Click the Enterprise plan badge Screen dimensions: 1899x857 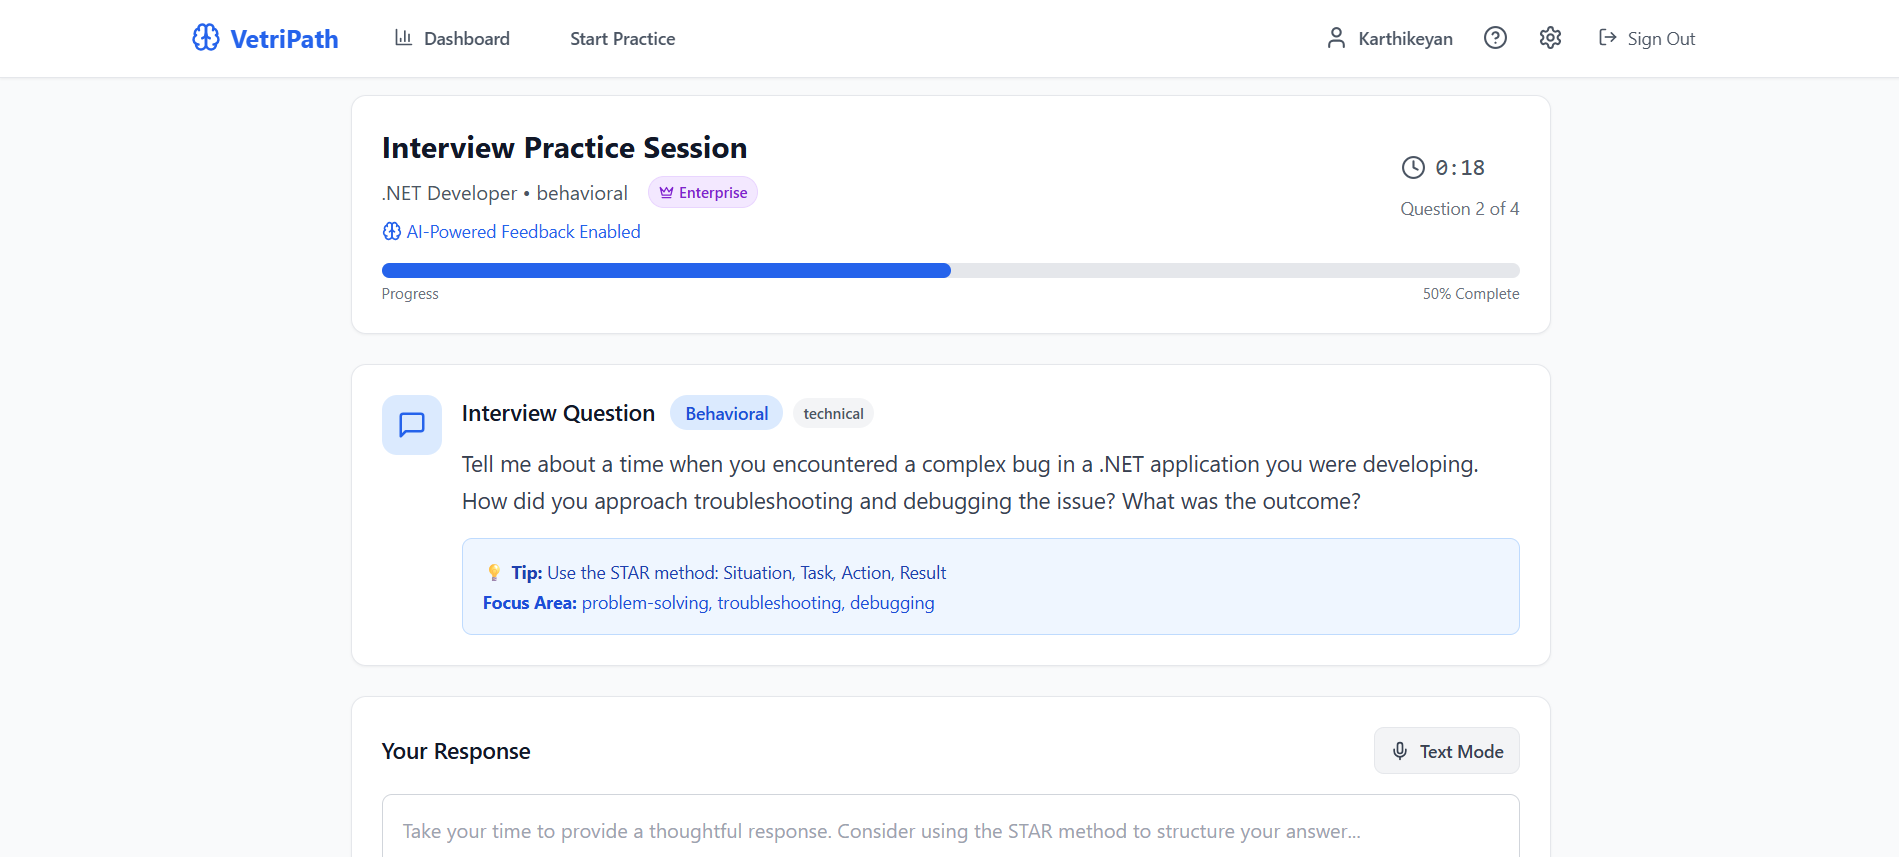(x=703, y=193)
